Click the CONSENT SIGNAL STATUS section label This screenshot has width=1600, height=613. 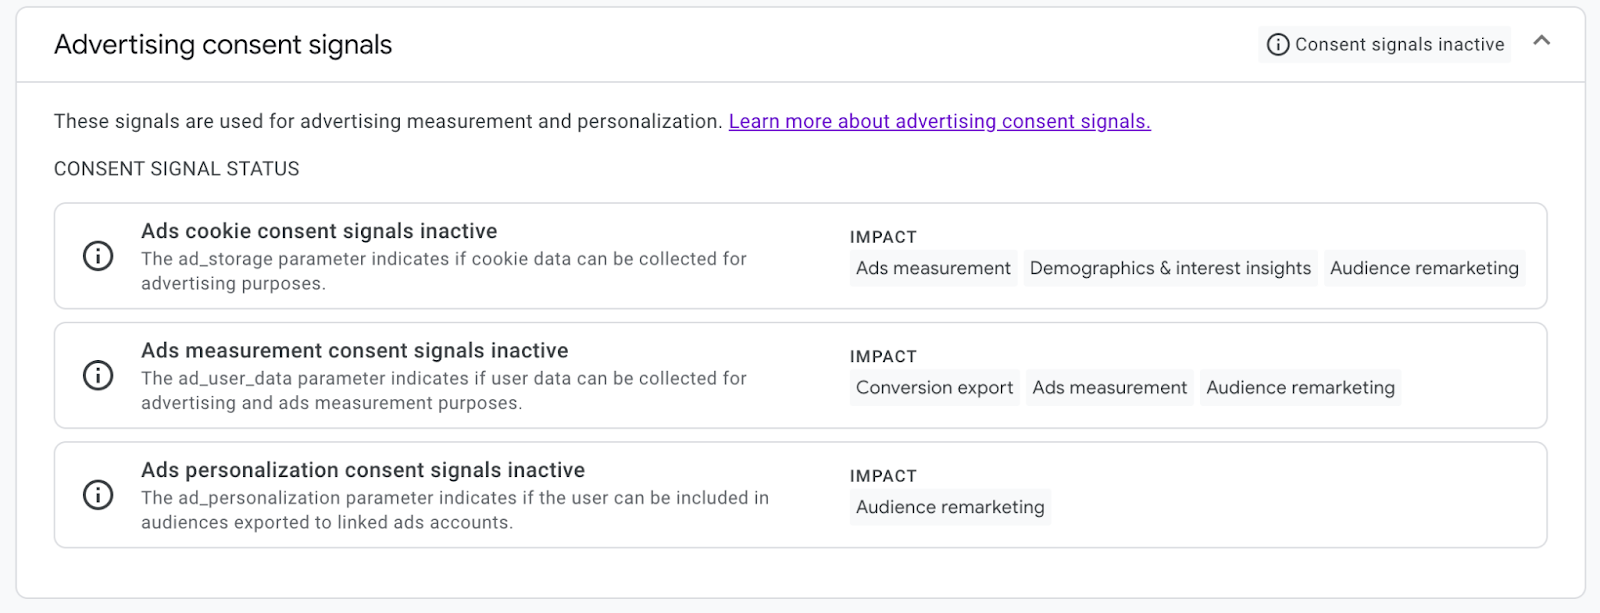176,169
